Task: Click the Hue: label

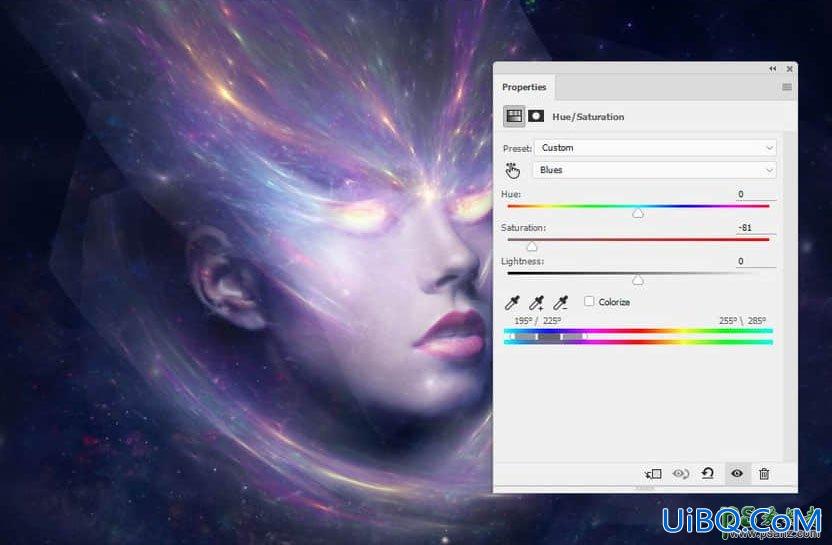Action: point(511,194)
